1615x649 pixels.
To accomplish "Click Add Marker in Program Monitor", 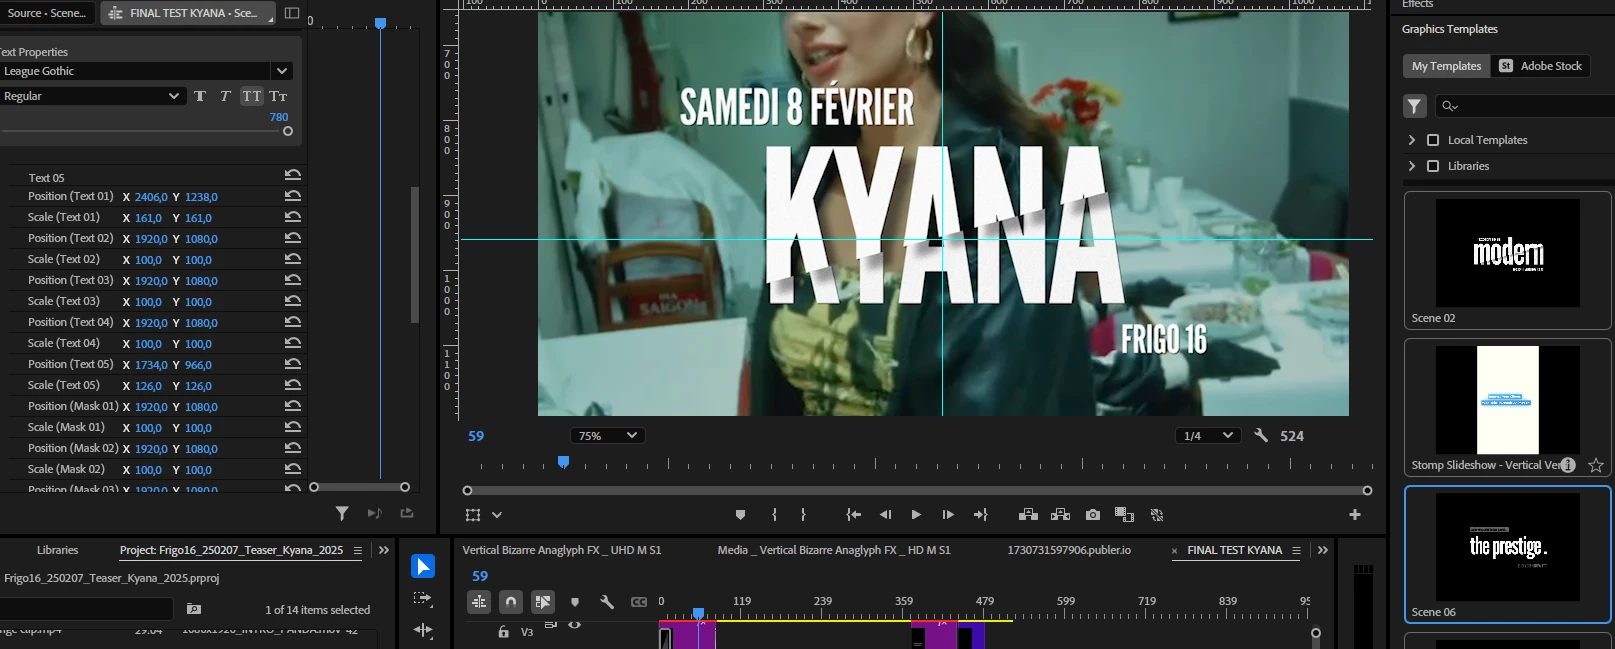I will 740,515.
